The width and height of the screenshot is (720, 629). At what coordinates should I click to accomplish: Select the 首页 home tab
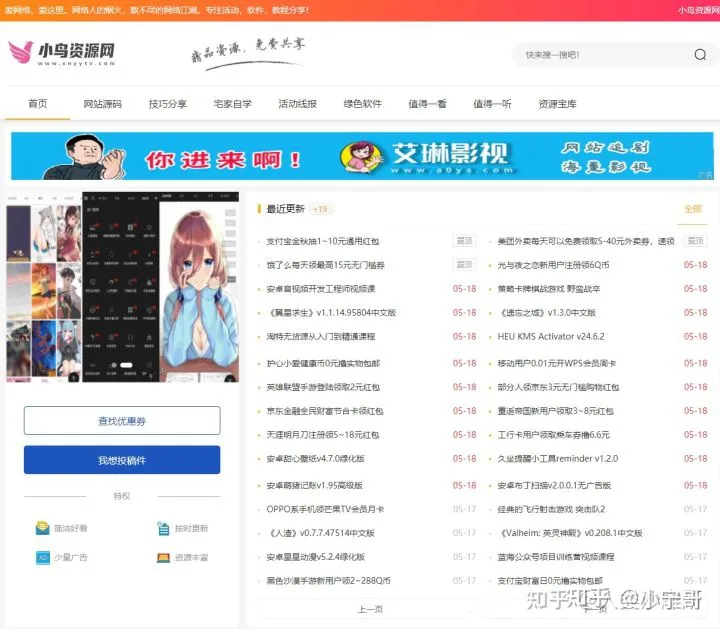tap(38, 104)
